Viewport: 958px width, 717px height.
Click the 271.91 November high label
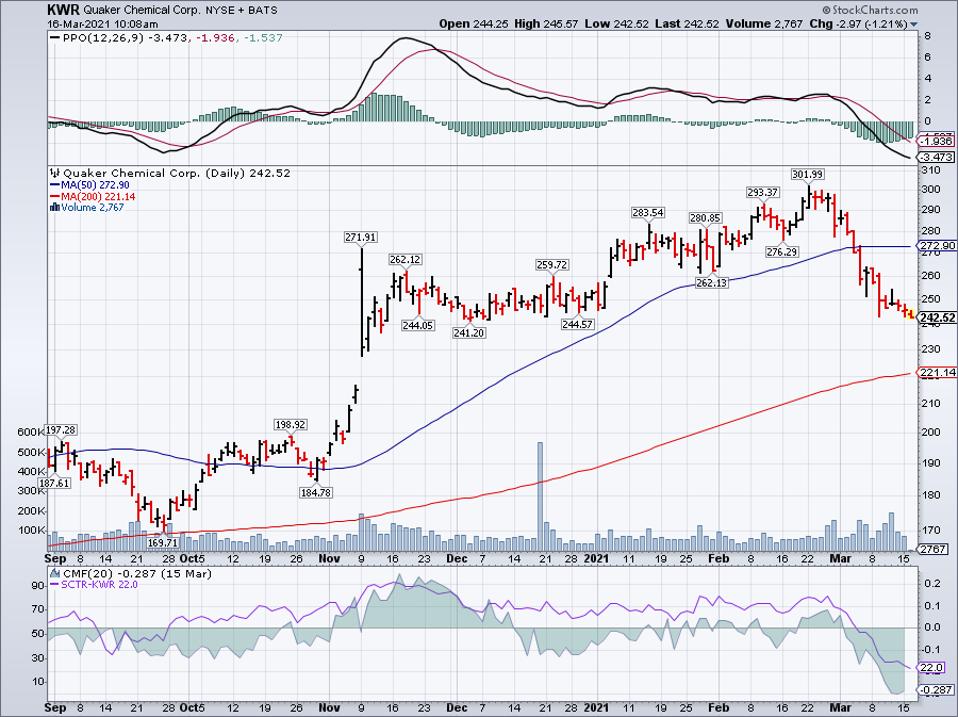tap(361, 238)
